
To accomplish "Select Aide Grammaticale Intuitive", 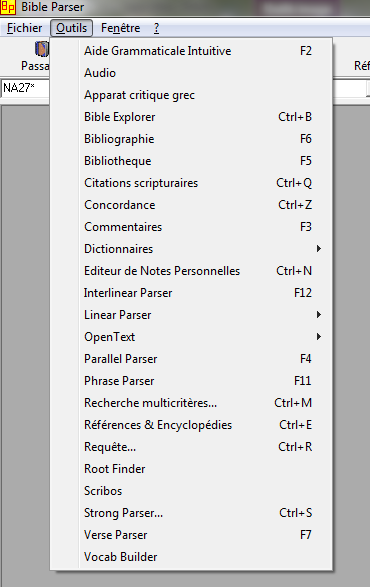I will tap(191, 51).
